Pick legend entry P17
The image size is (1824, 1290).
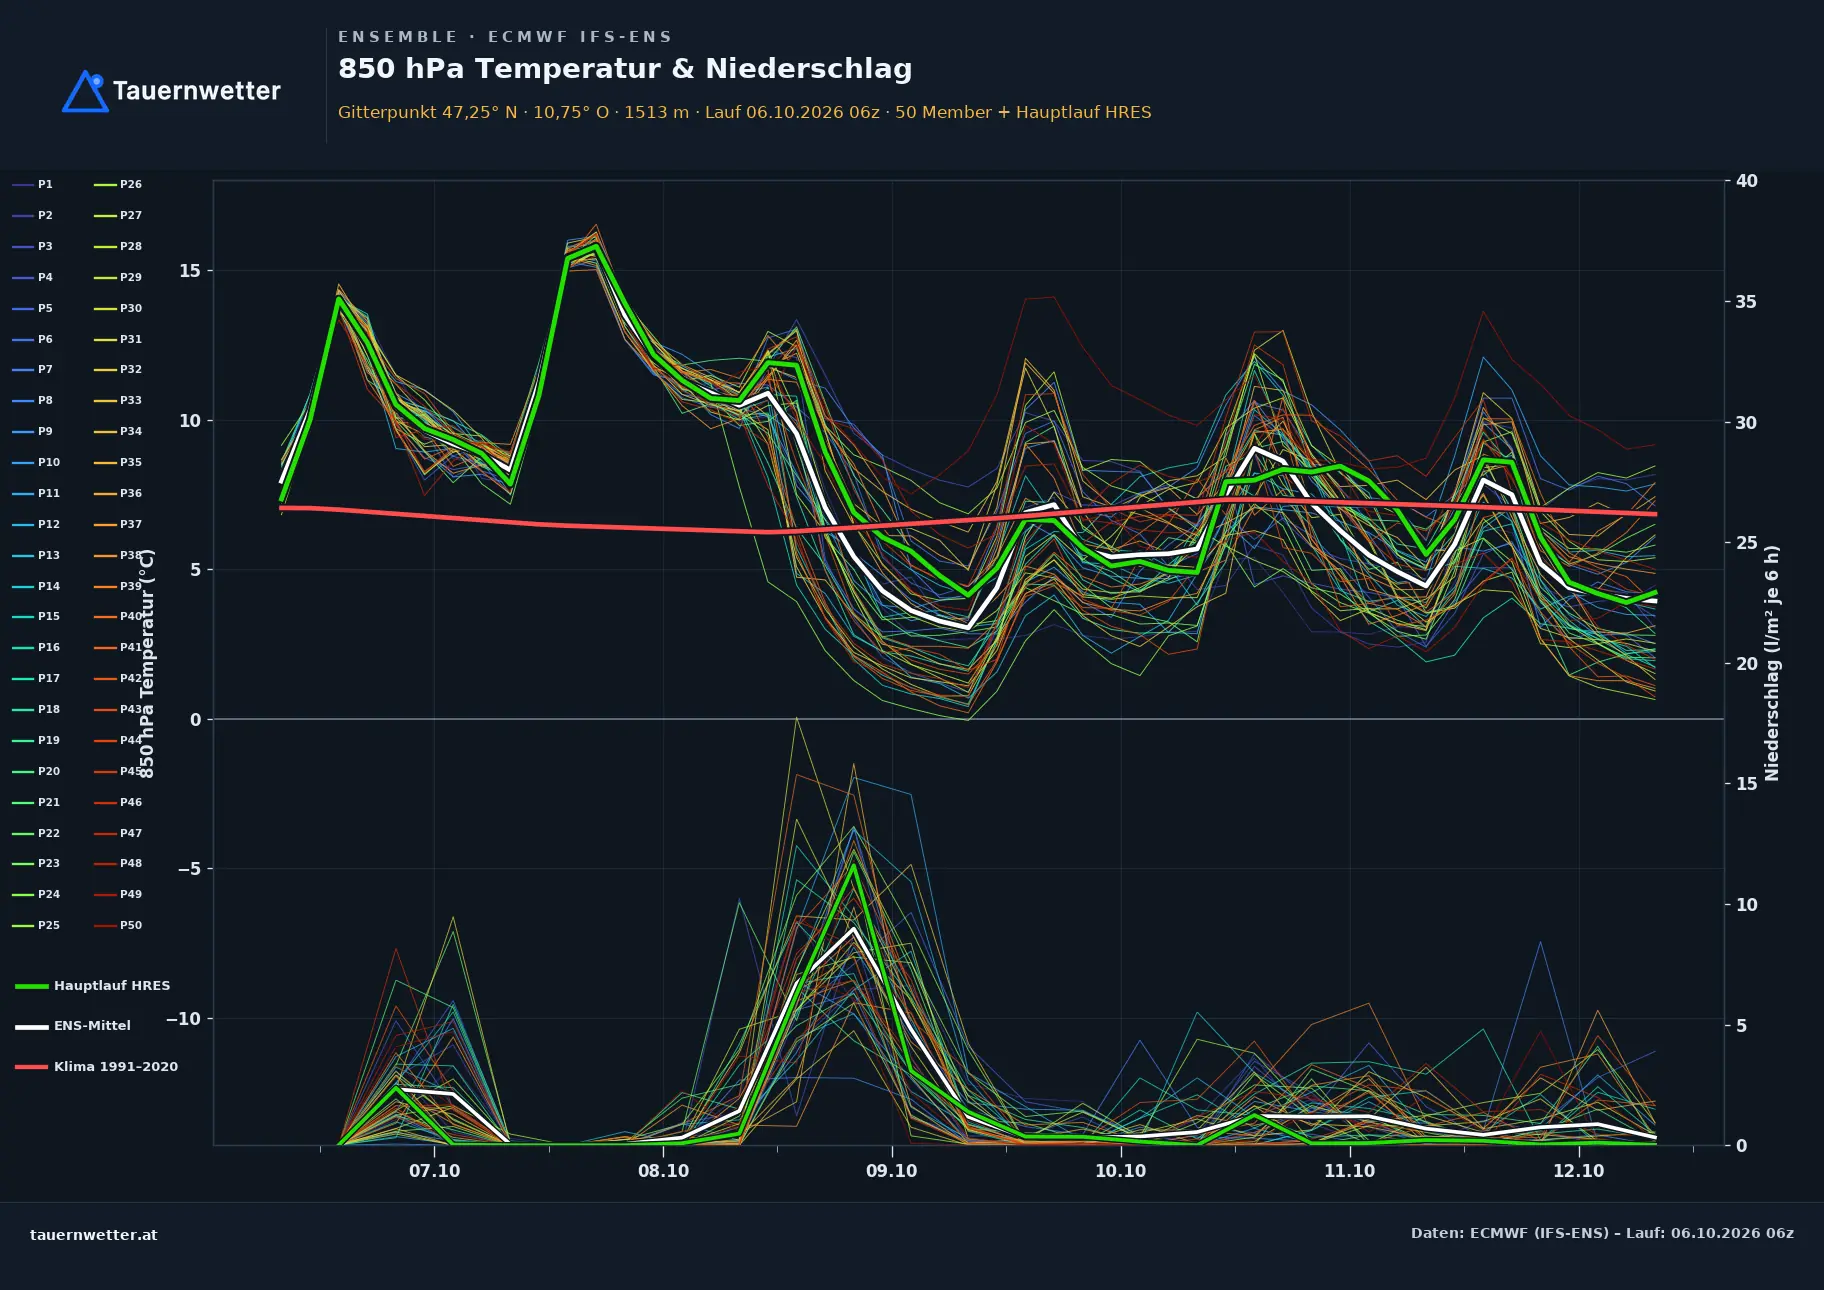36,679
